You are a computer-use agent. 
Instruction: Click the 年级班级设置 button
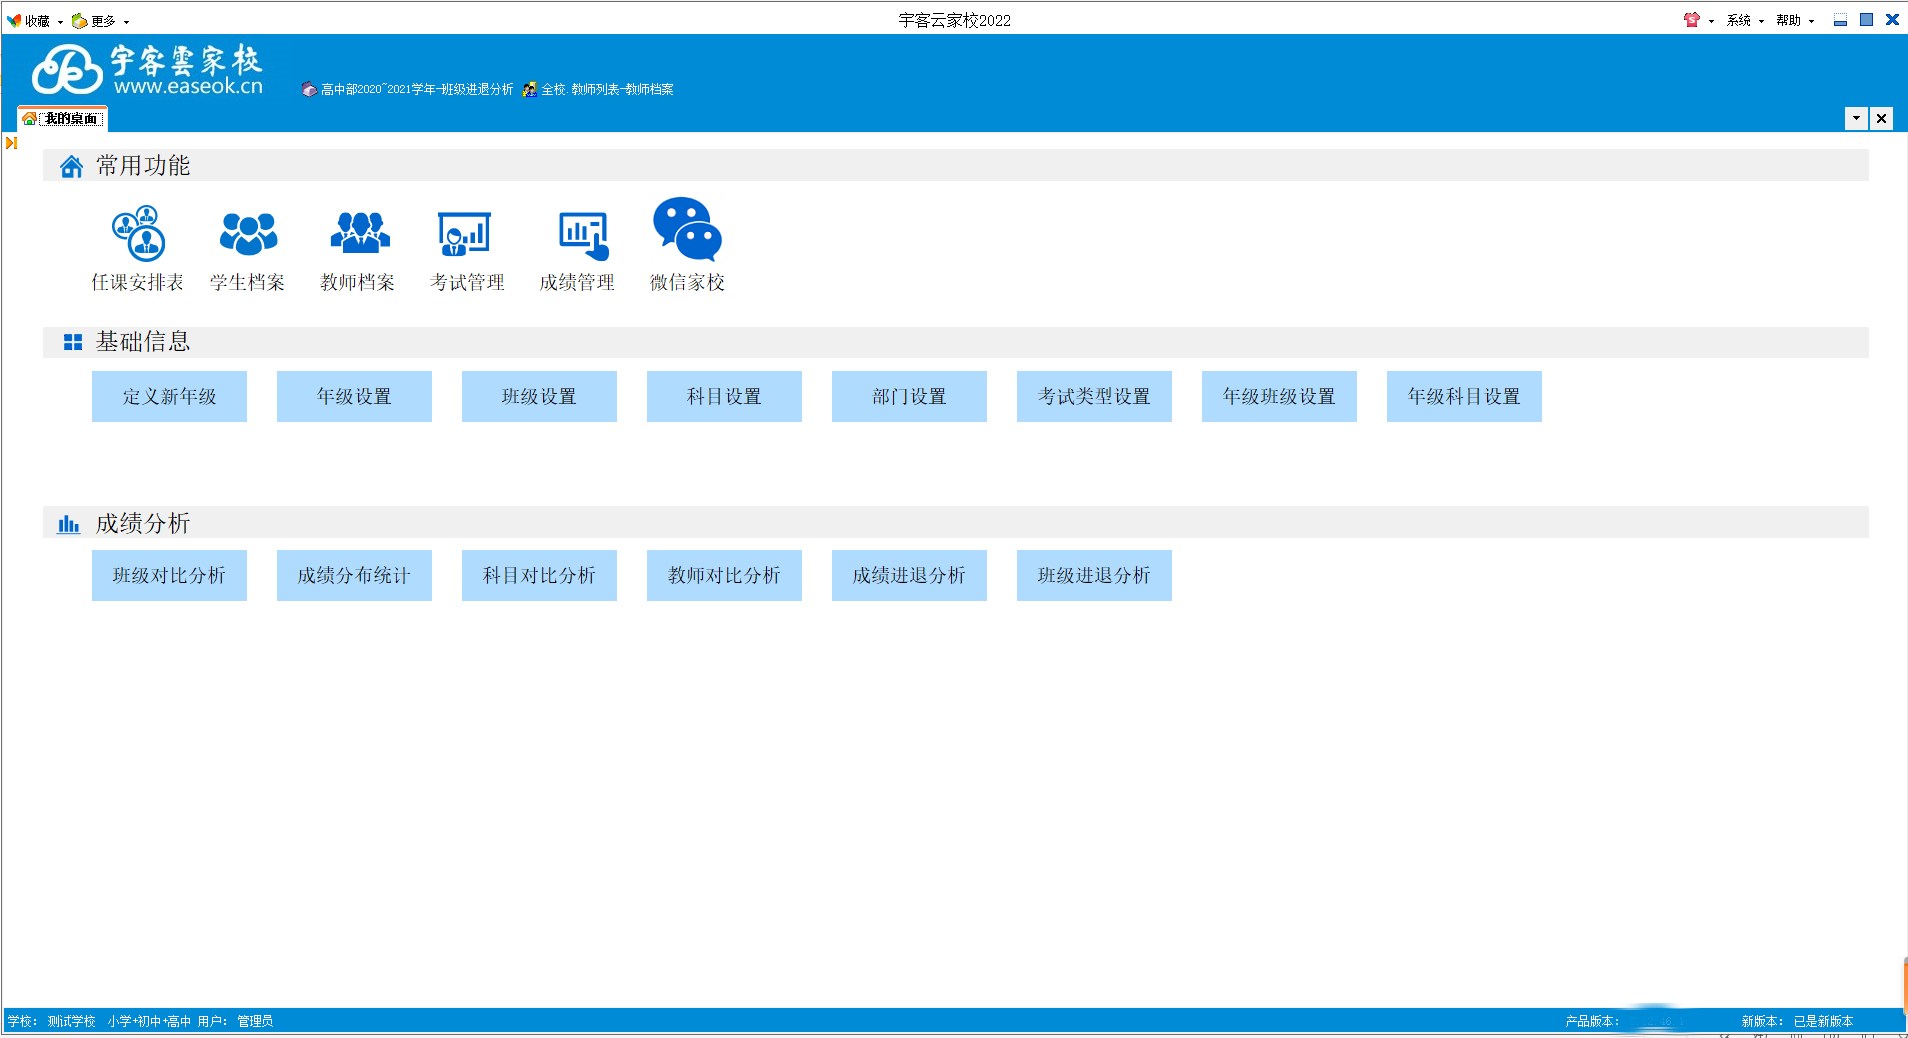[x=1279, y=396]
